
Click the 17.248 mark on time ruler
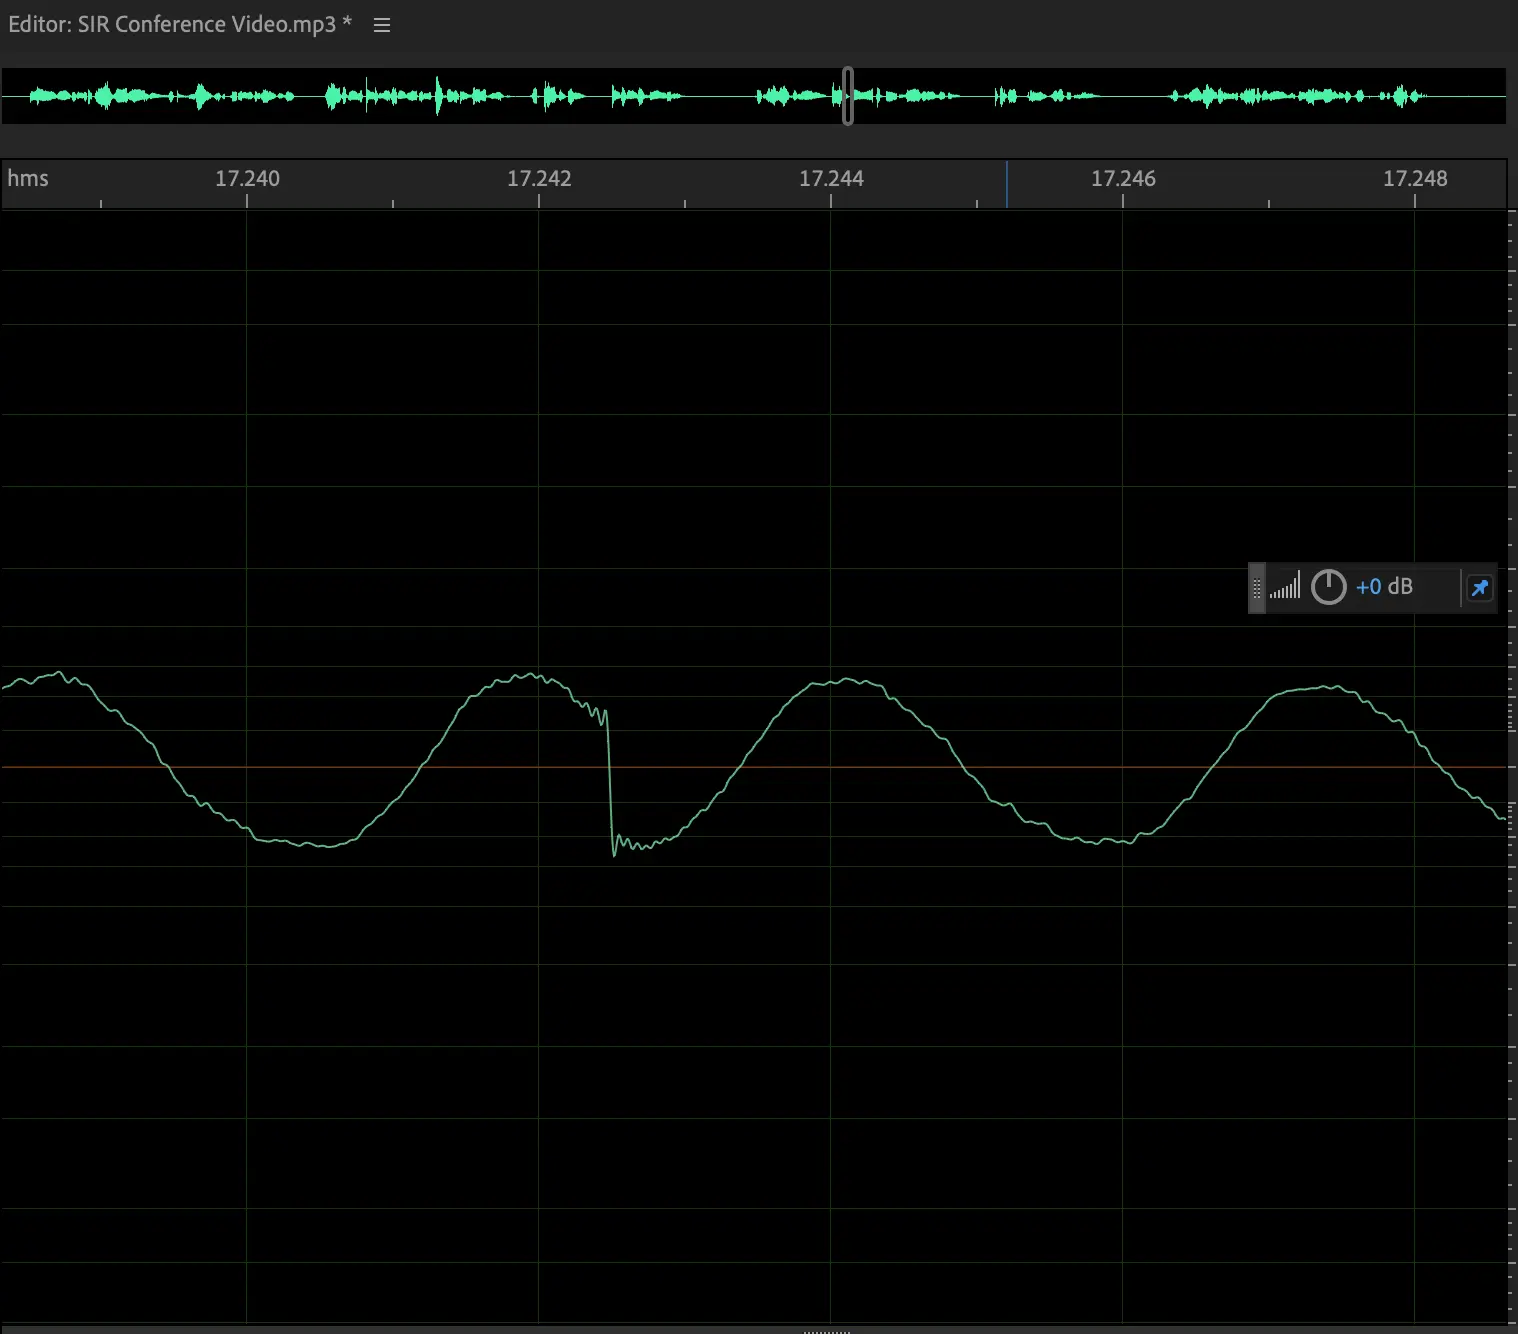tap(1415, 179)
